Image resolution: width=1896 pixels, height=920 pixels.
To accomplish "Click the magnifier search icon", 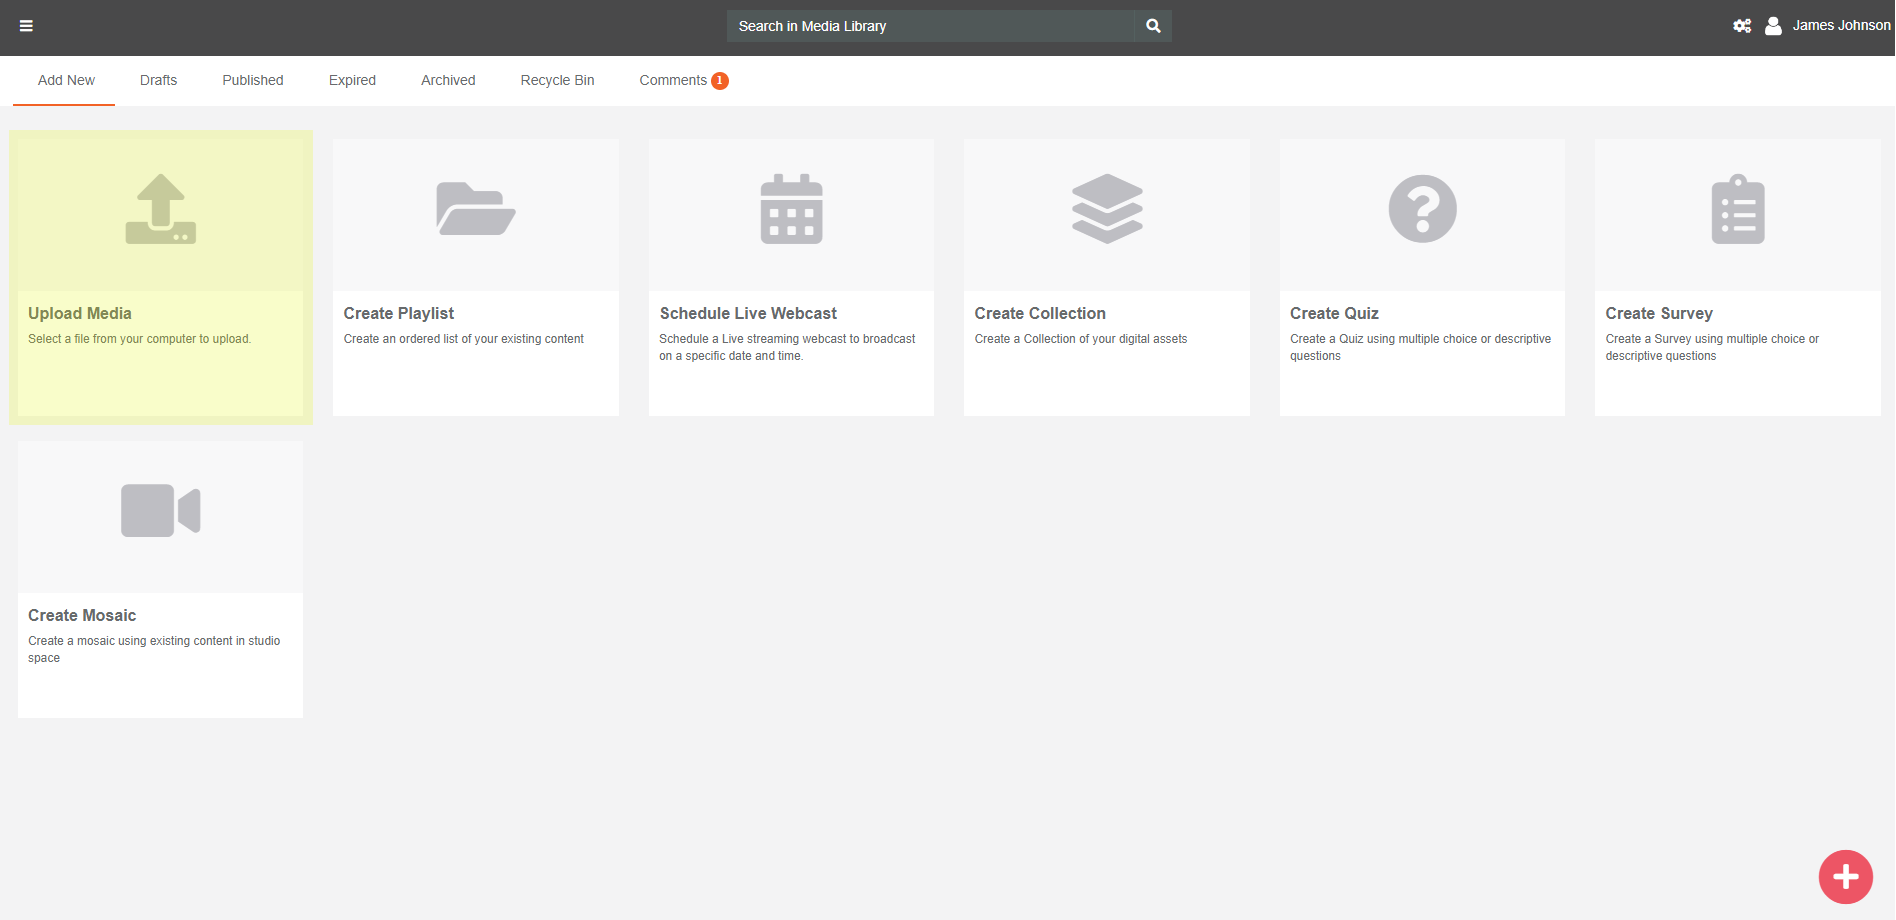I will pos(1153,26).
